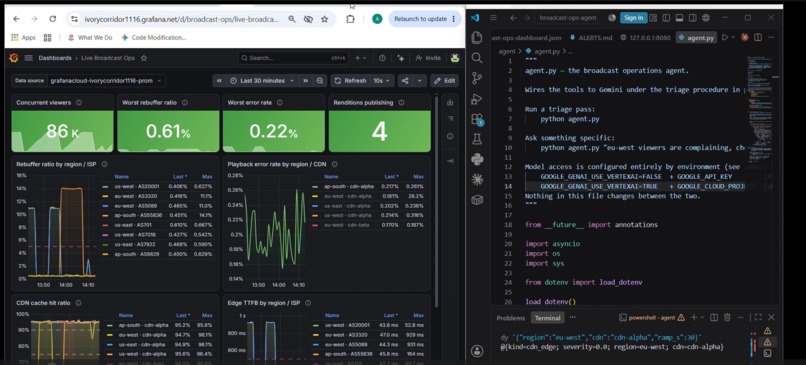Switch to the ALERTS.md editor tab

pos(591,38)
